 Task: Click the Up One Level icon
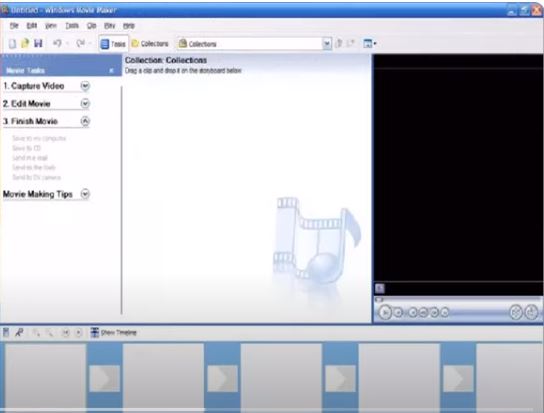(x=339, y=44)
